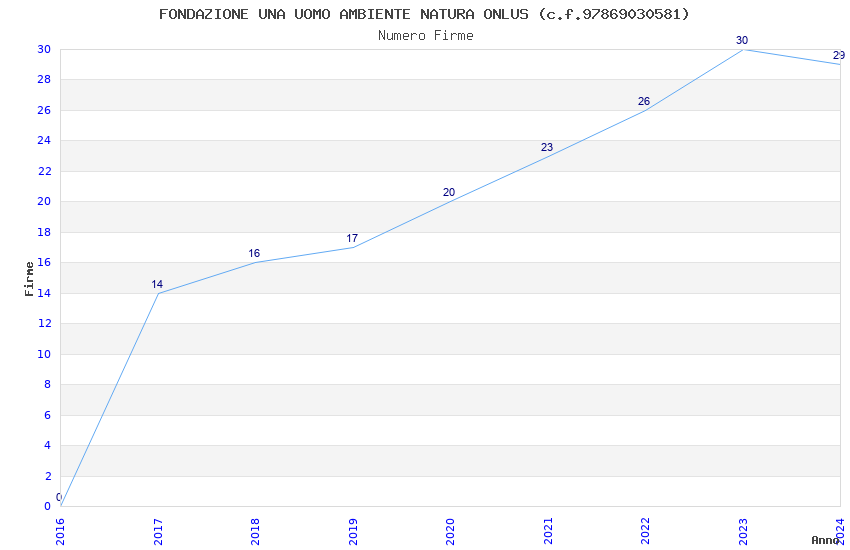Click the data label 14 for 2017
Screen dimensions: 850x550
[x=157, y=284]
